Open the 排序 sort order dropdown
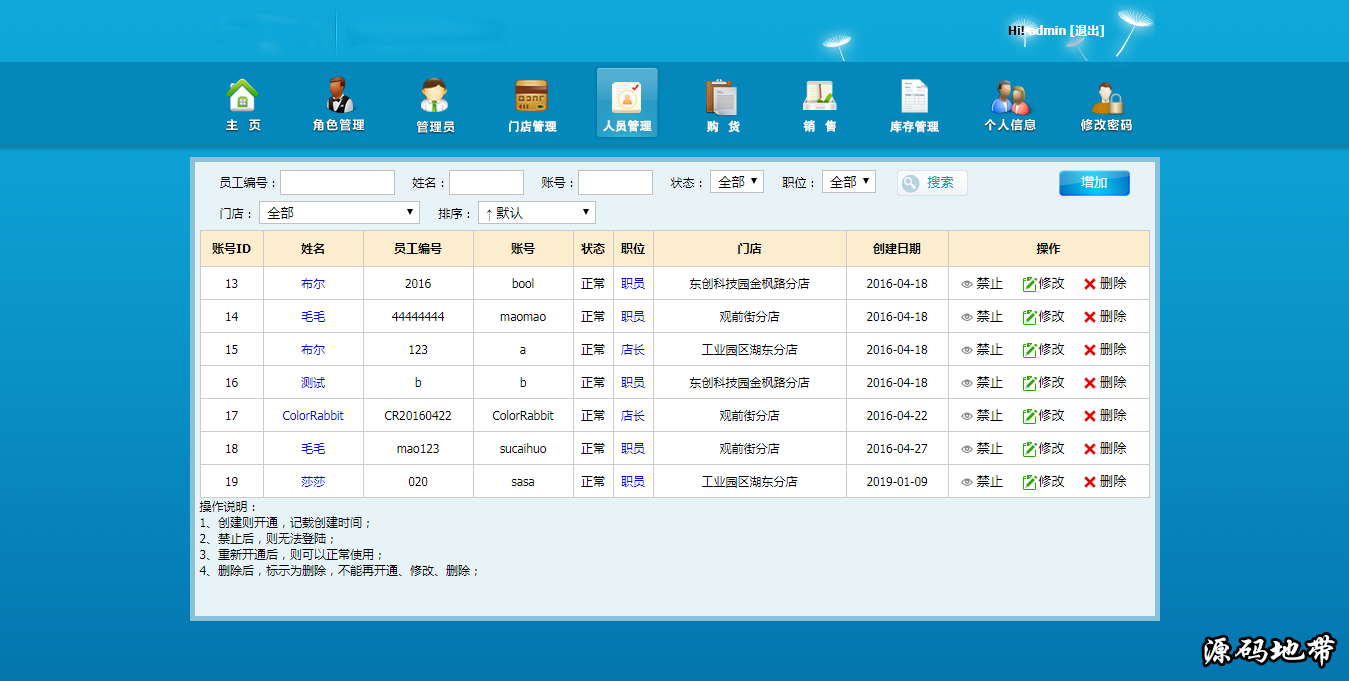Image resolution: width=1349 pixels, height=681 pixels. [x=537, y=213]
